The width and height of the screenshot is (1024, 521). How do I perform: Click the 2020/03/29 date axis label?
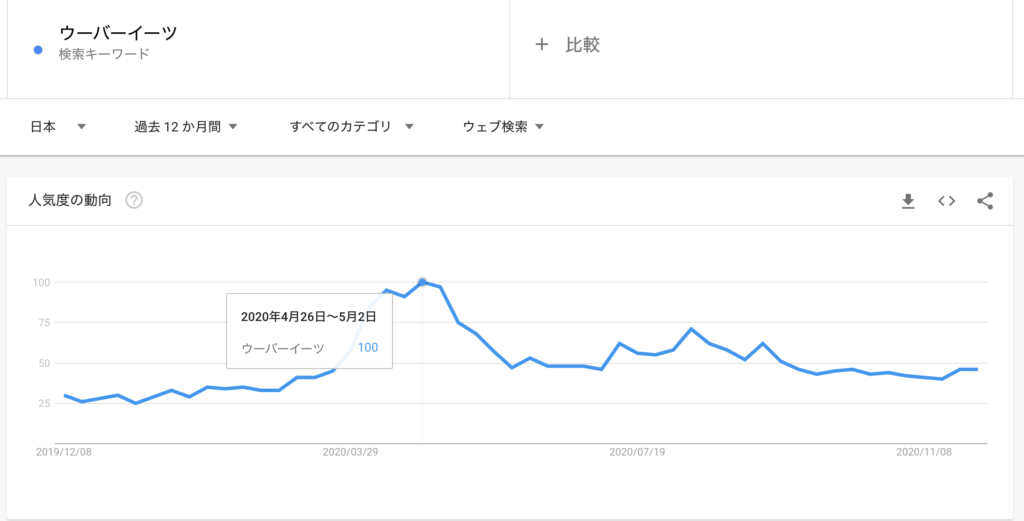coord(350,452)
